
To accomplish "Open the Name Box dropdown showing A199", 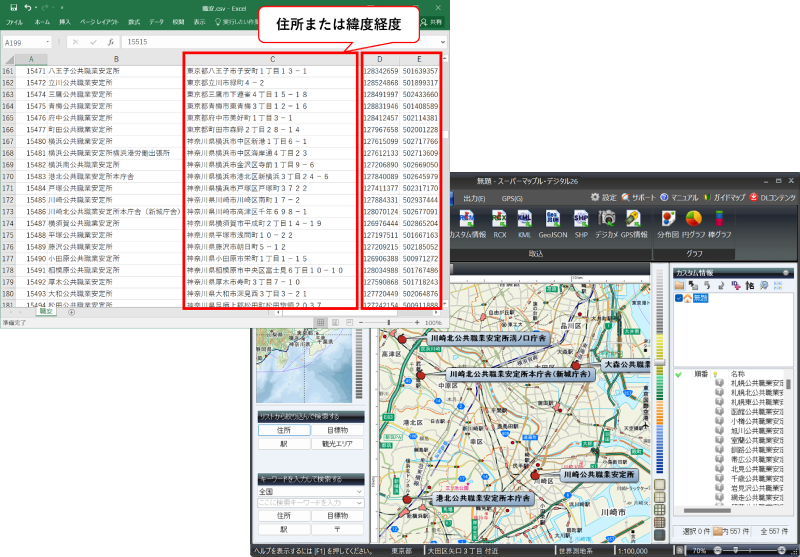I will (48, 42).
